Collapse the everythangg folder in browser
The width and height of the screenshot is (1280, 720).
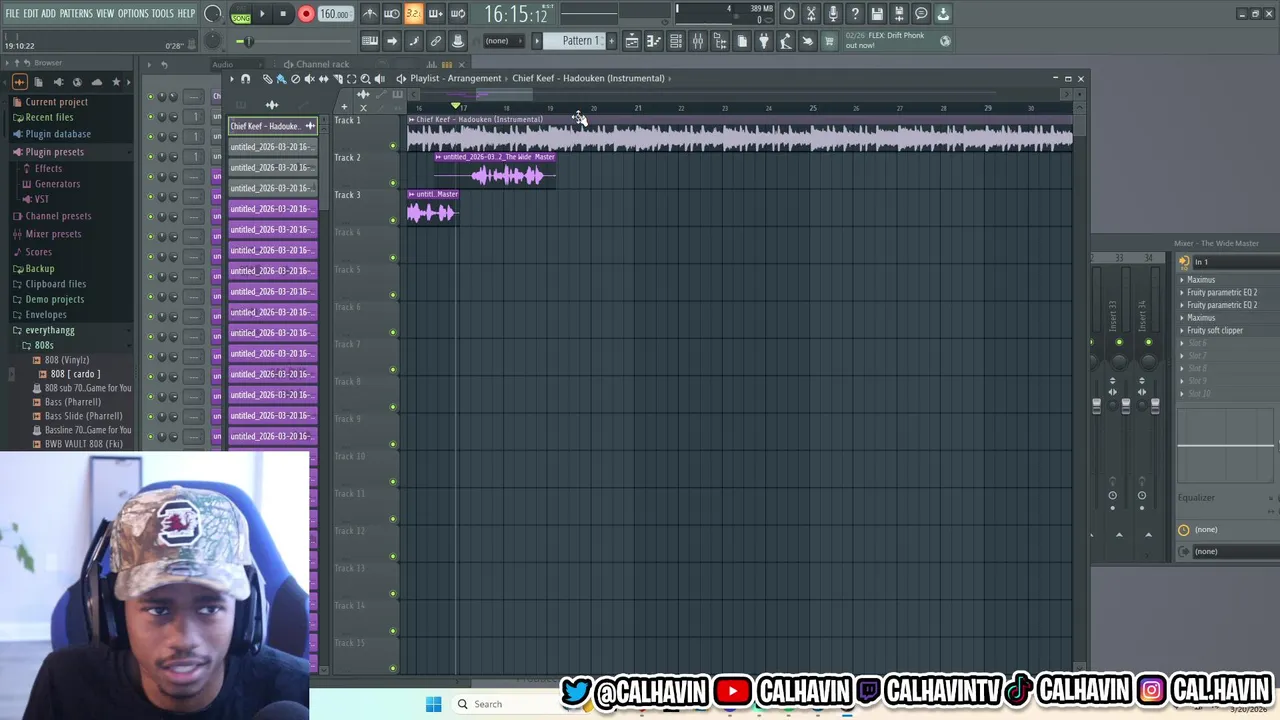(49, 330)
